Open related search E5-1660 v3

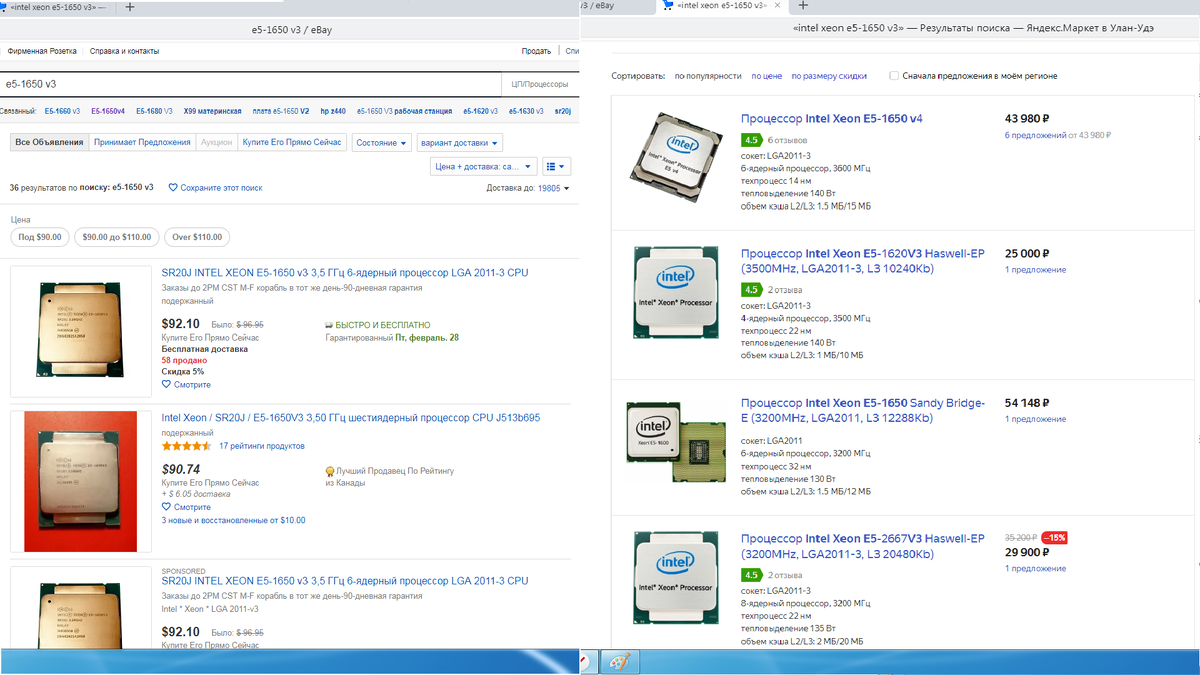click(62, 111)
